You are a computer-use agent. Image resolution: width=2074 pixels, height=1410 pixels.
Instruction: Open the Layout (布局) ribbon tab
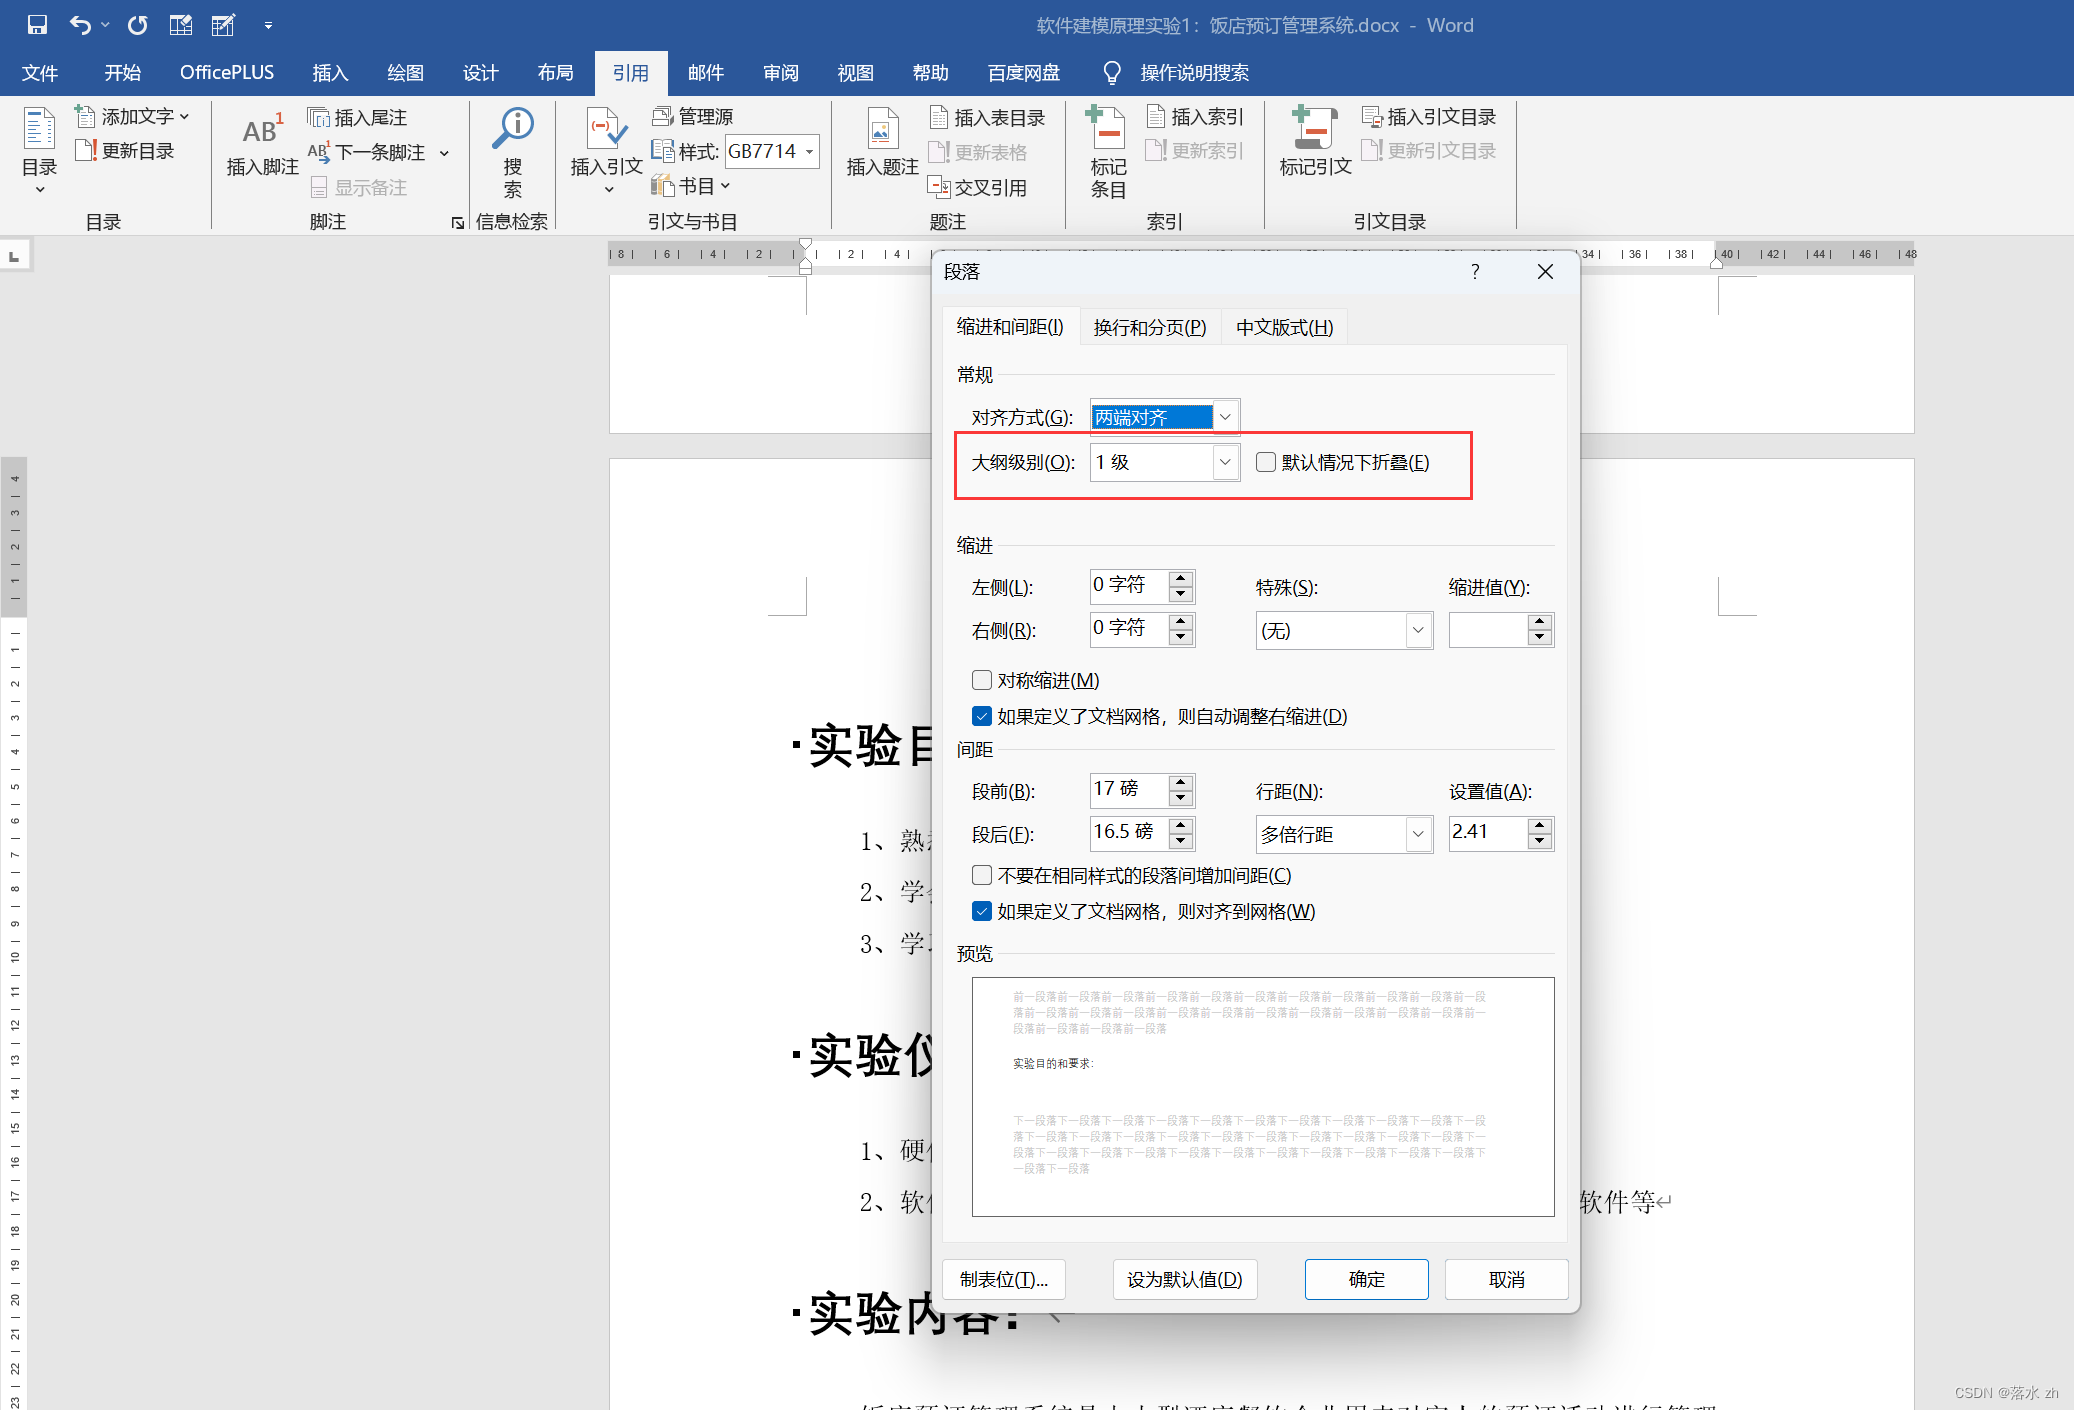coord(555,73)
